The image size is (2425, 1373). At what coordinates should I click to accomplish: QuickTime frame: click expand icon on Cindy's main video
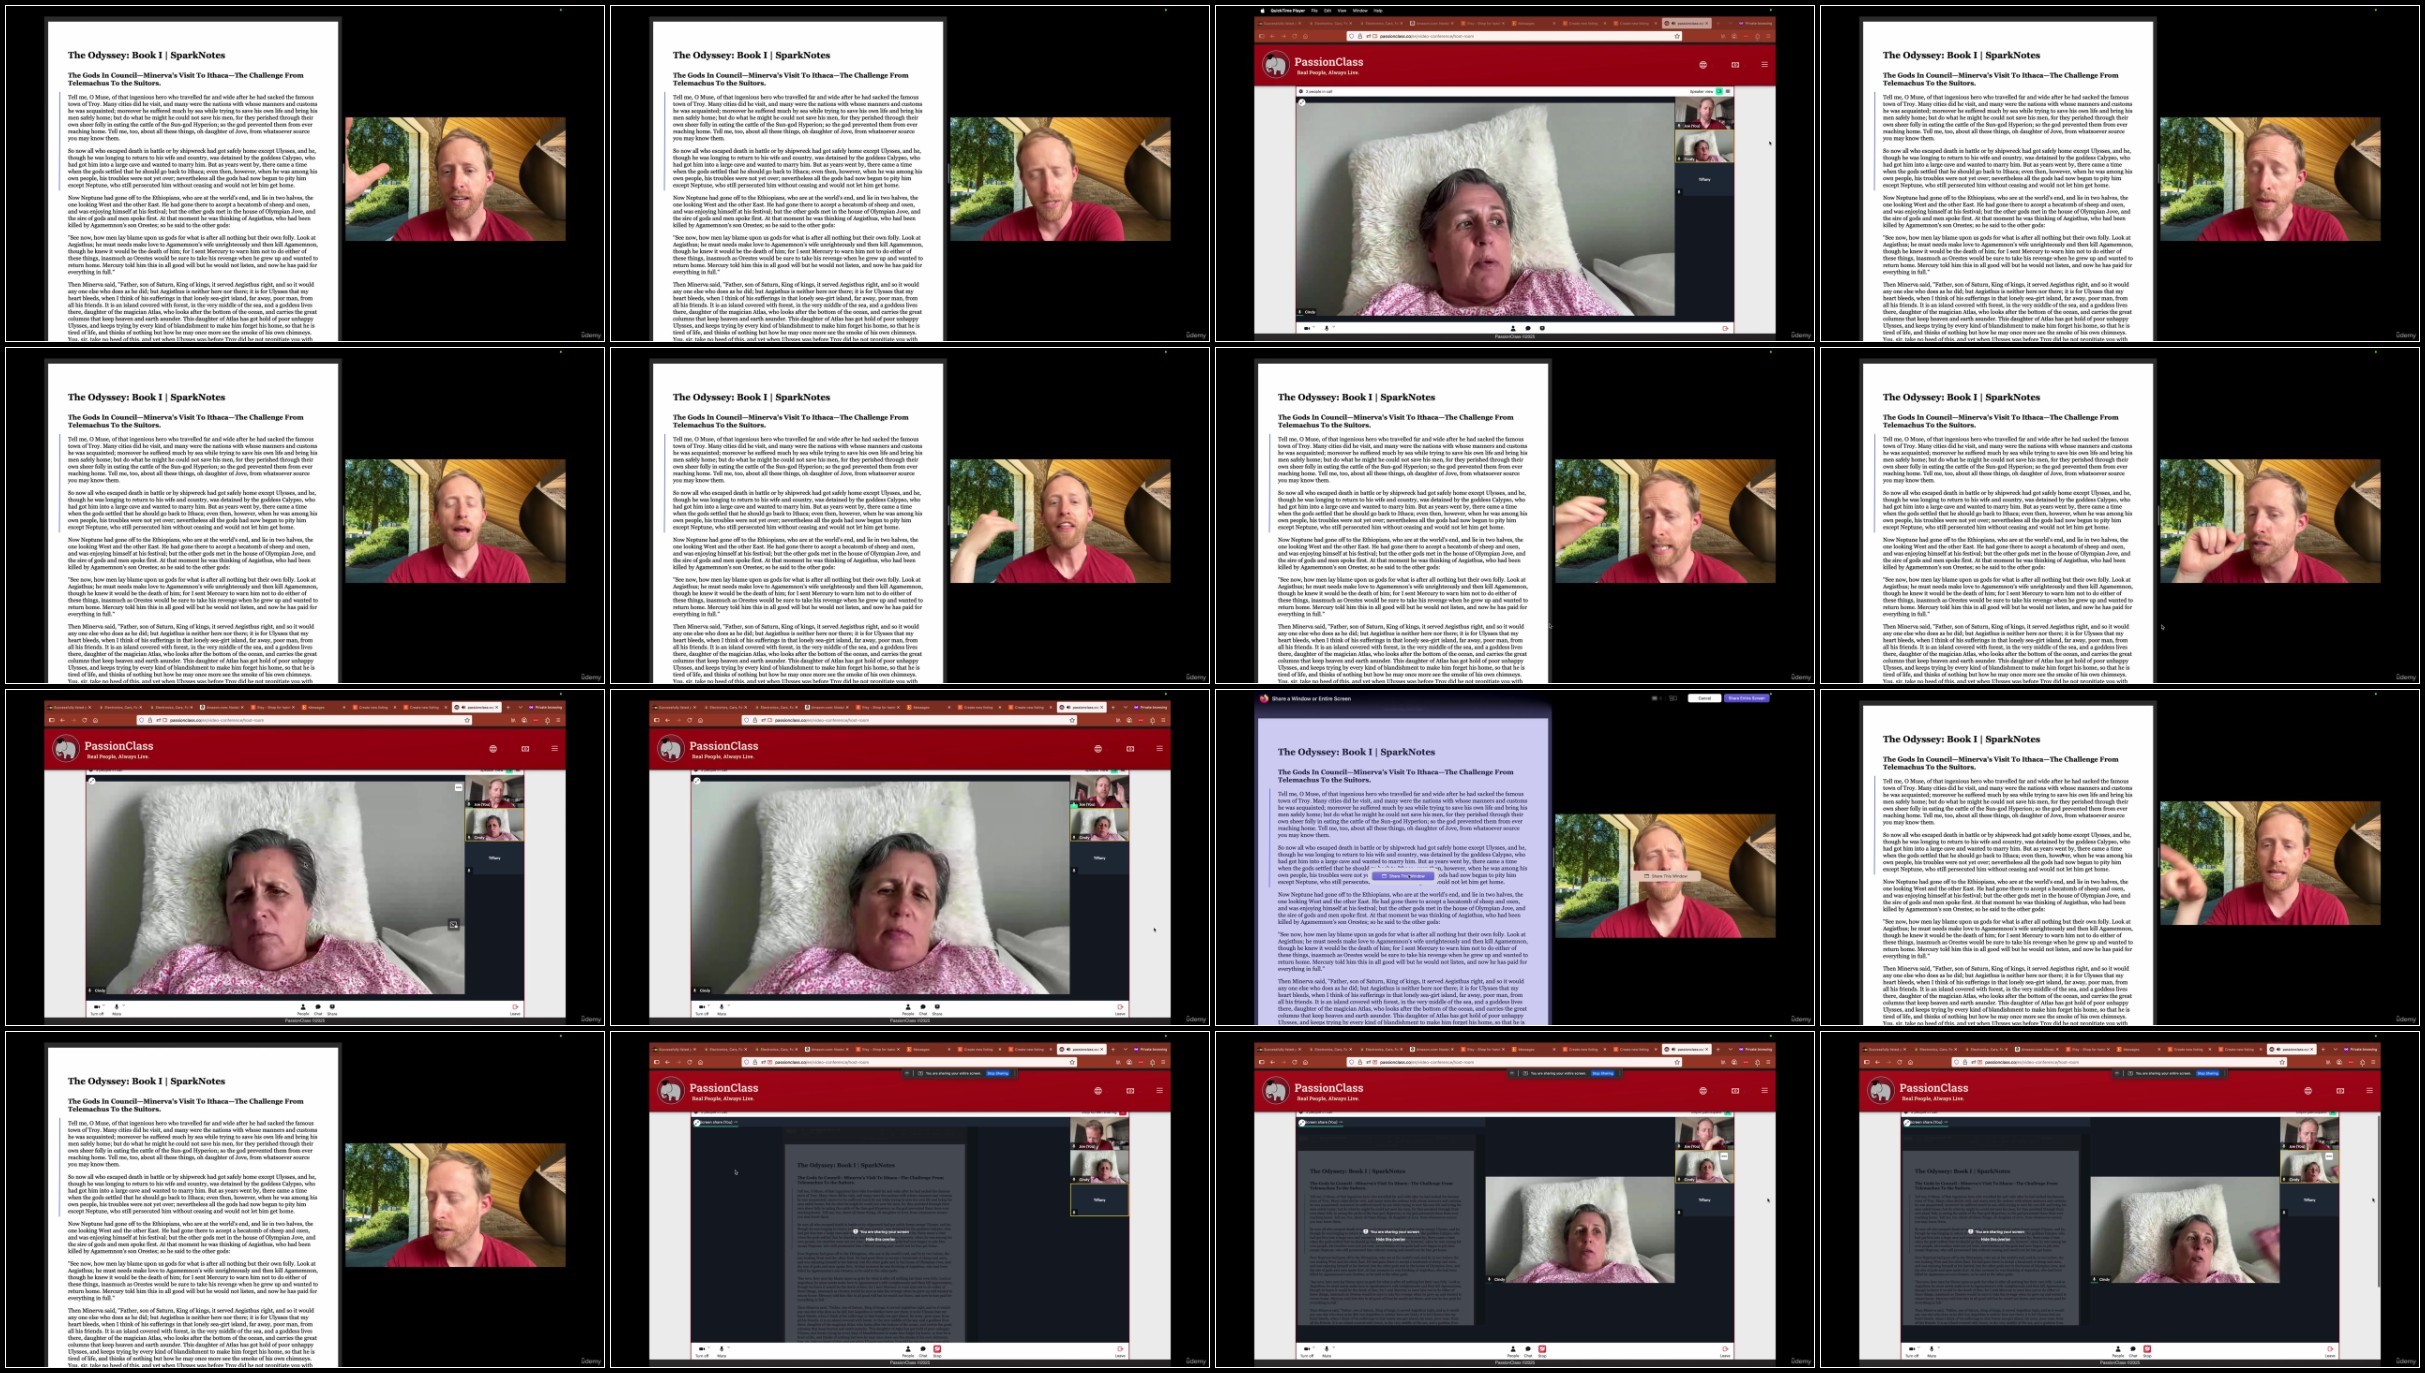pos(1301,102)
